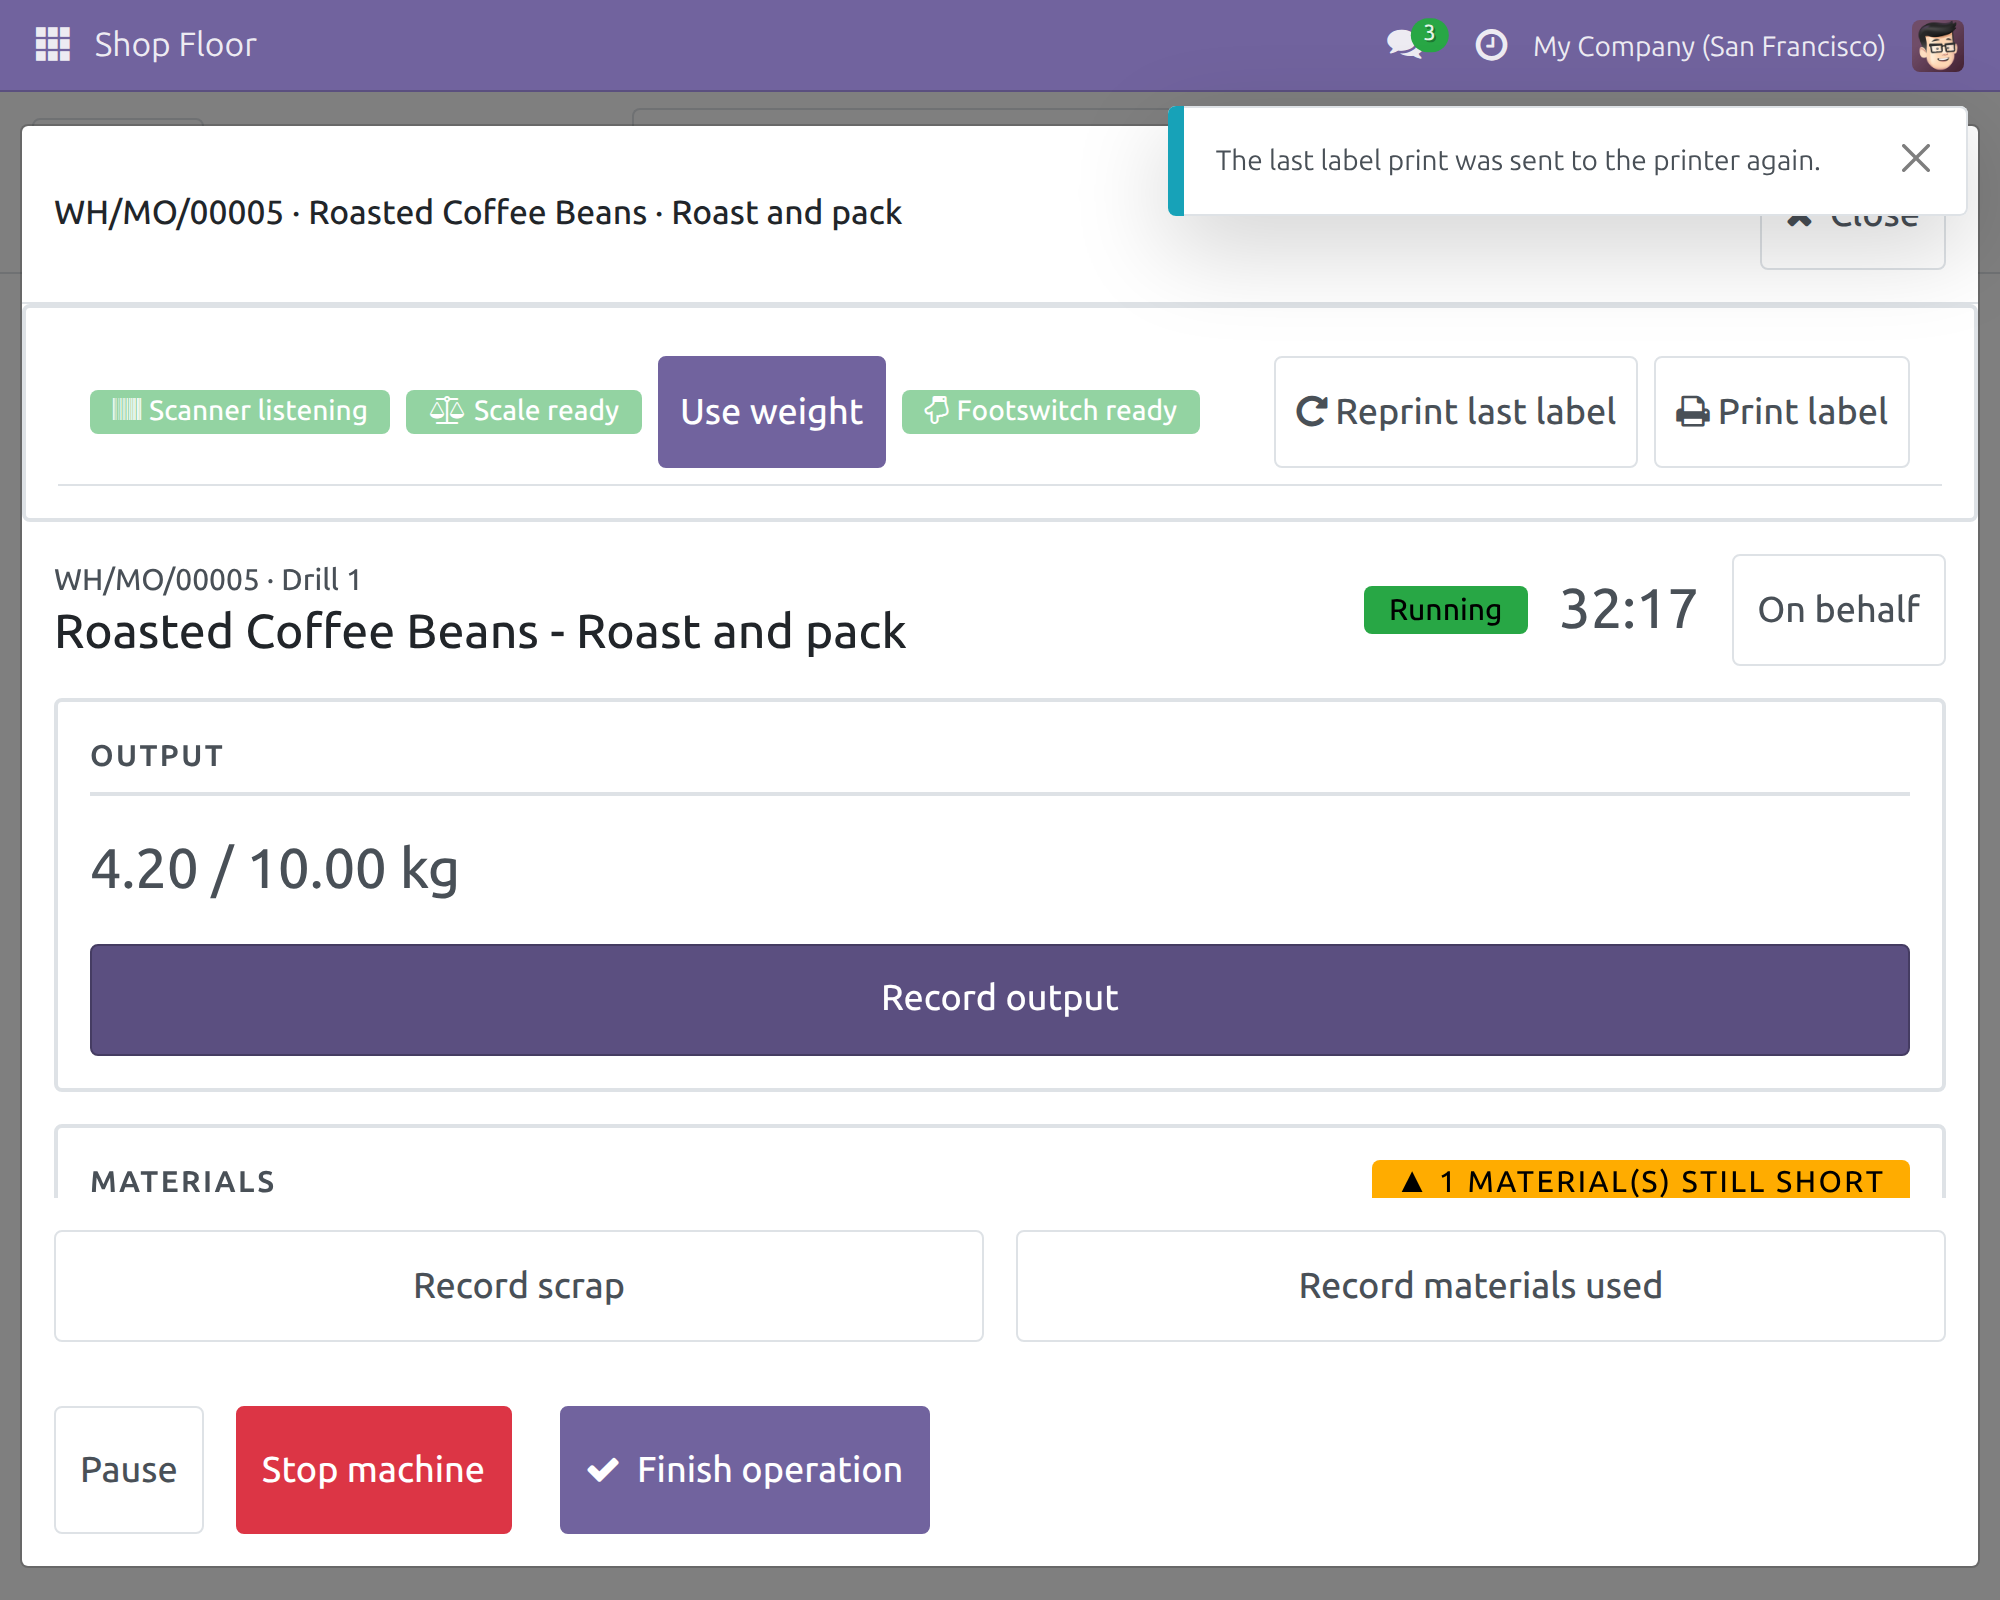Click Finish operation with checkmark
The image size is (2000, 1600).
coord(745,1470)
